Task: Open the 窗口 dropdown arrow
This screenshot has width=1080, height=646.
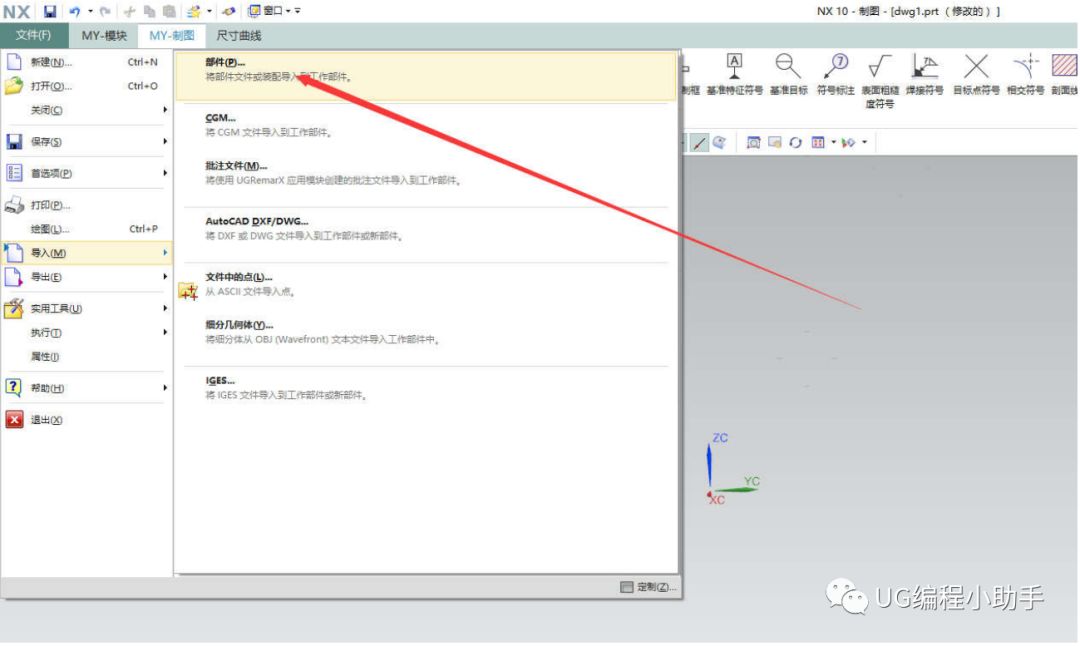Action: 288,11
